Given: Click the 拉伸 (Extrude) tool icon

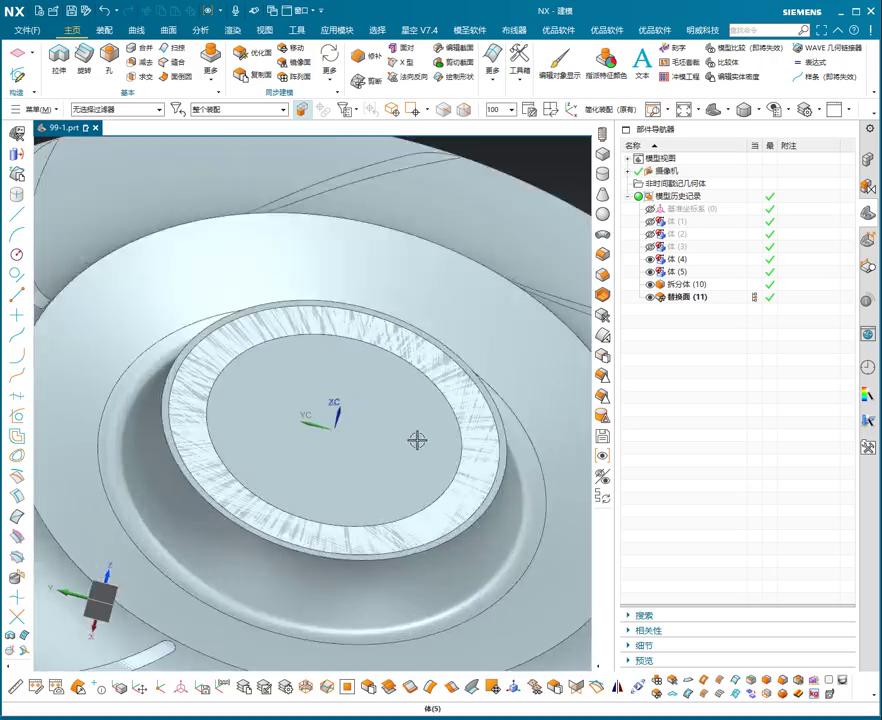Looking at the screenshot, I should (59, 55).
